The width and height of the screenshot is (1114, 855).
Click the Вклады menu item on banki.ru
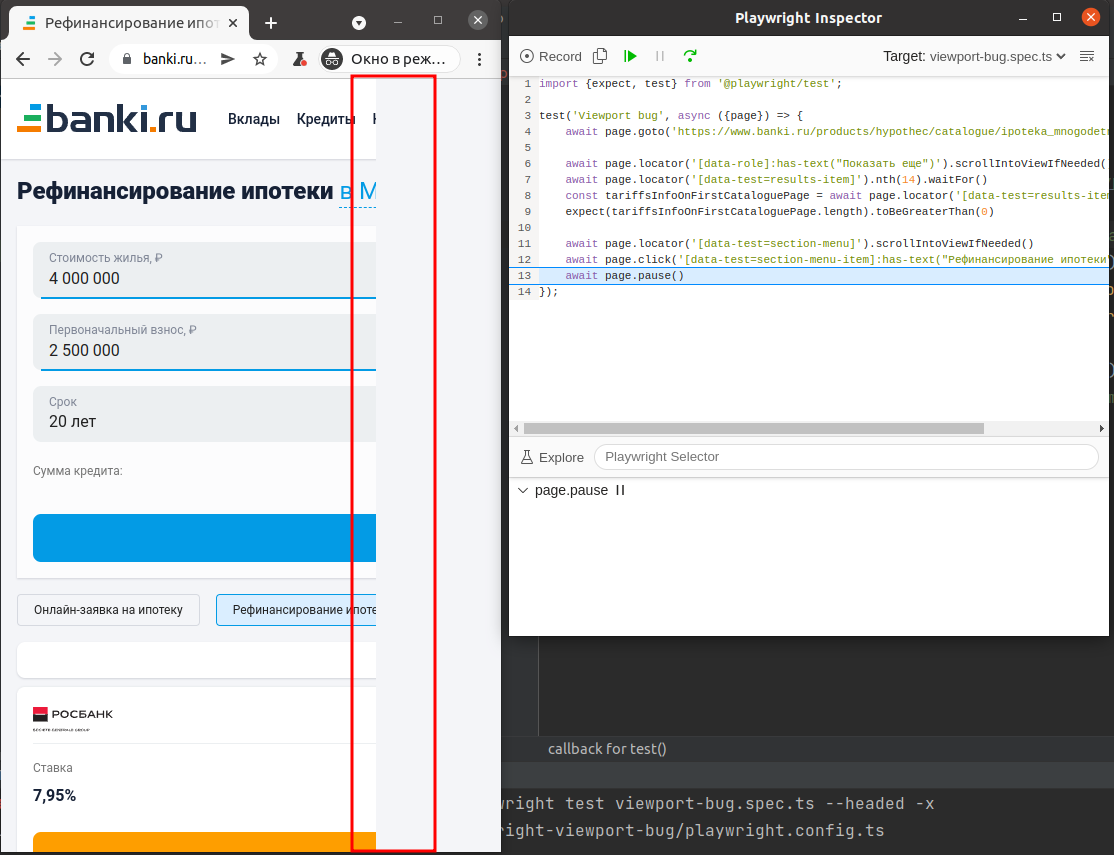pos(253,118)
